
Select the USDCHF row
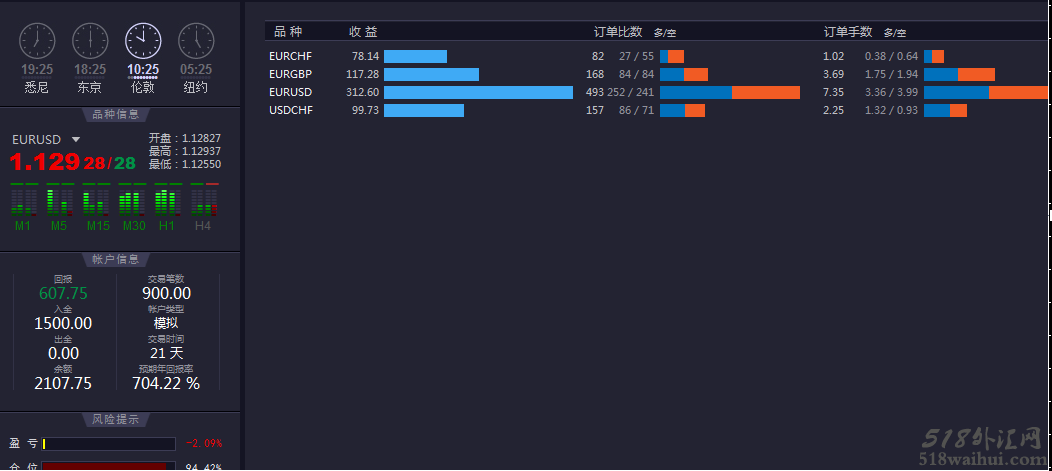point(656,110)
